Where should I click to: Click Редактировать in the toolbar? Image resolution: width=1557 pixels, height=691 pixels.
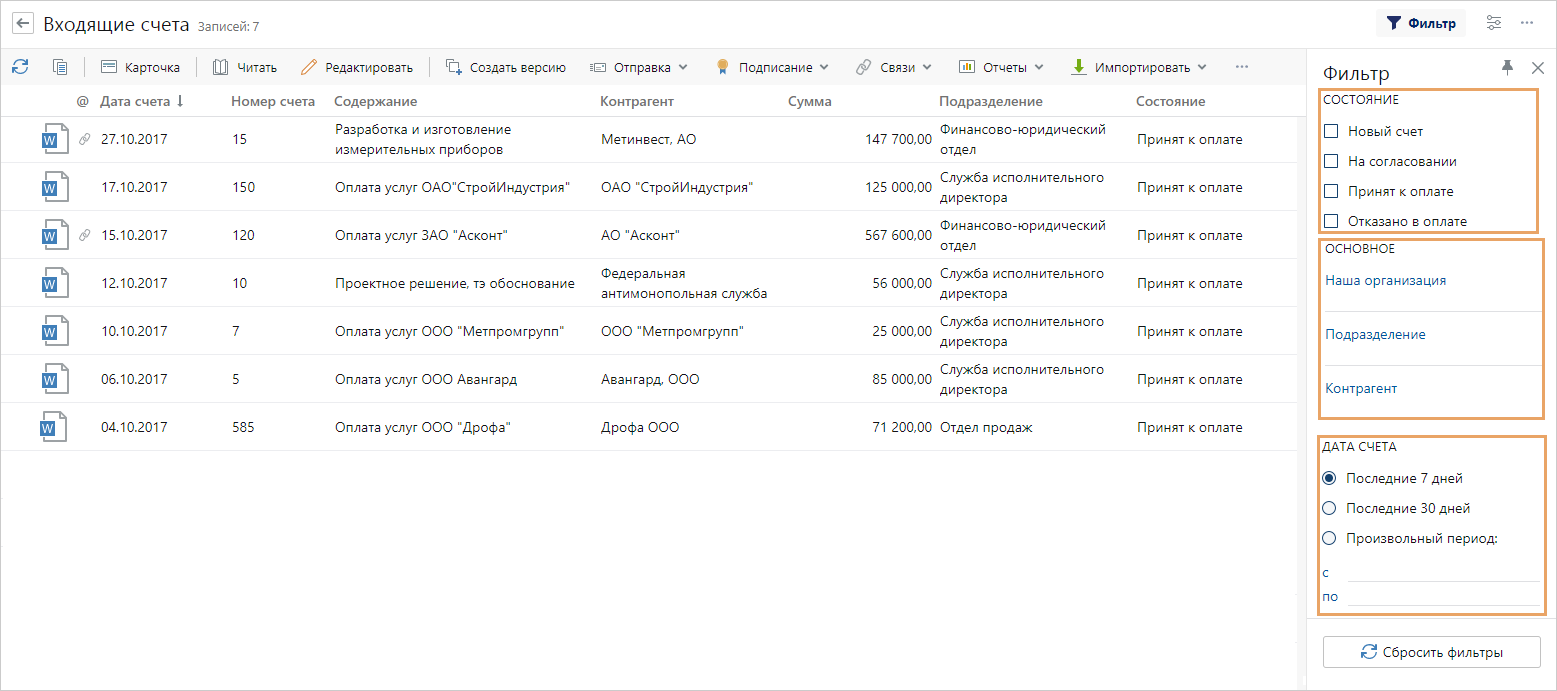click(357, 67)
